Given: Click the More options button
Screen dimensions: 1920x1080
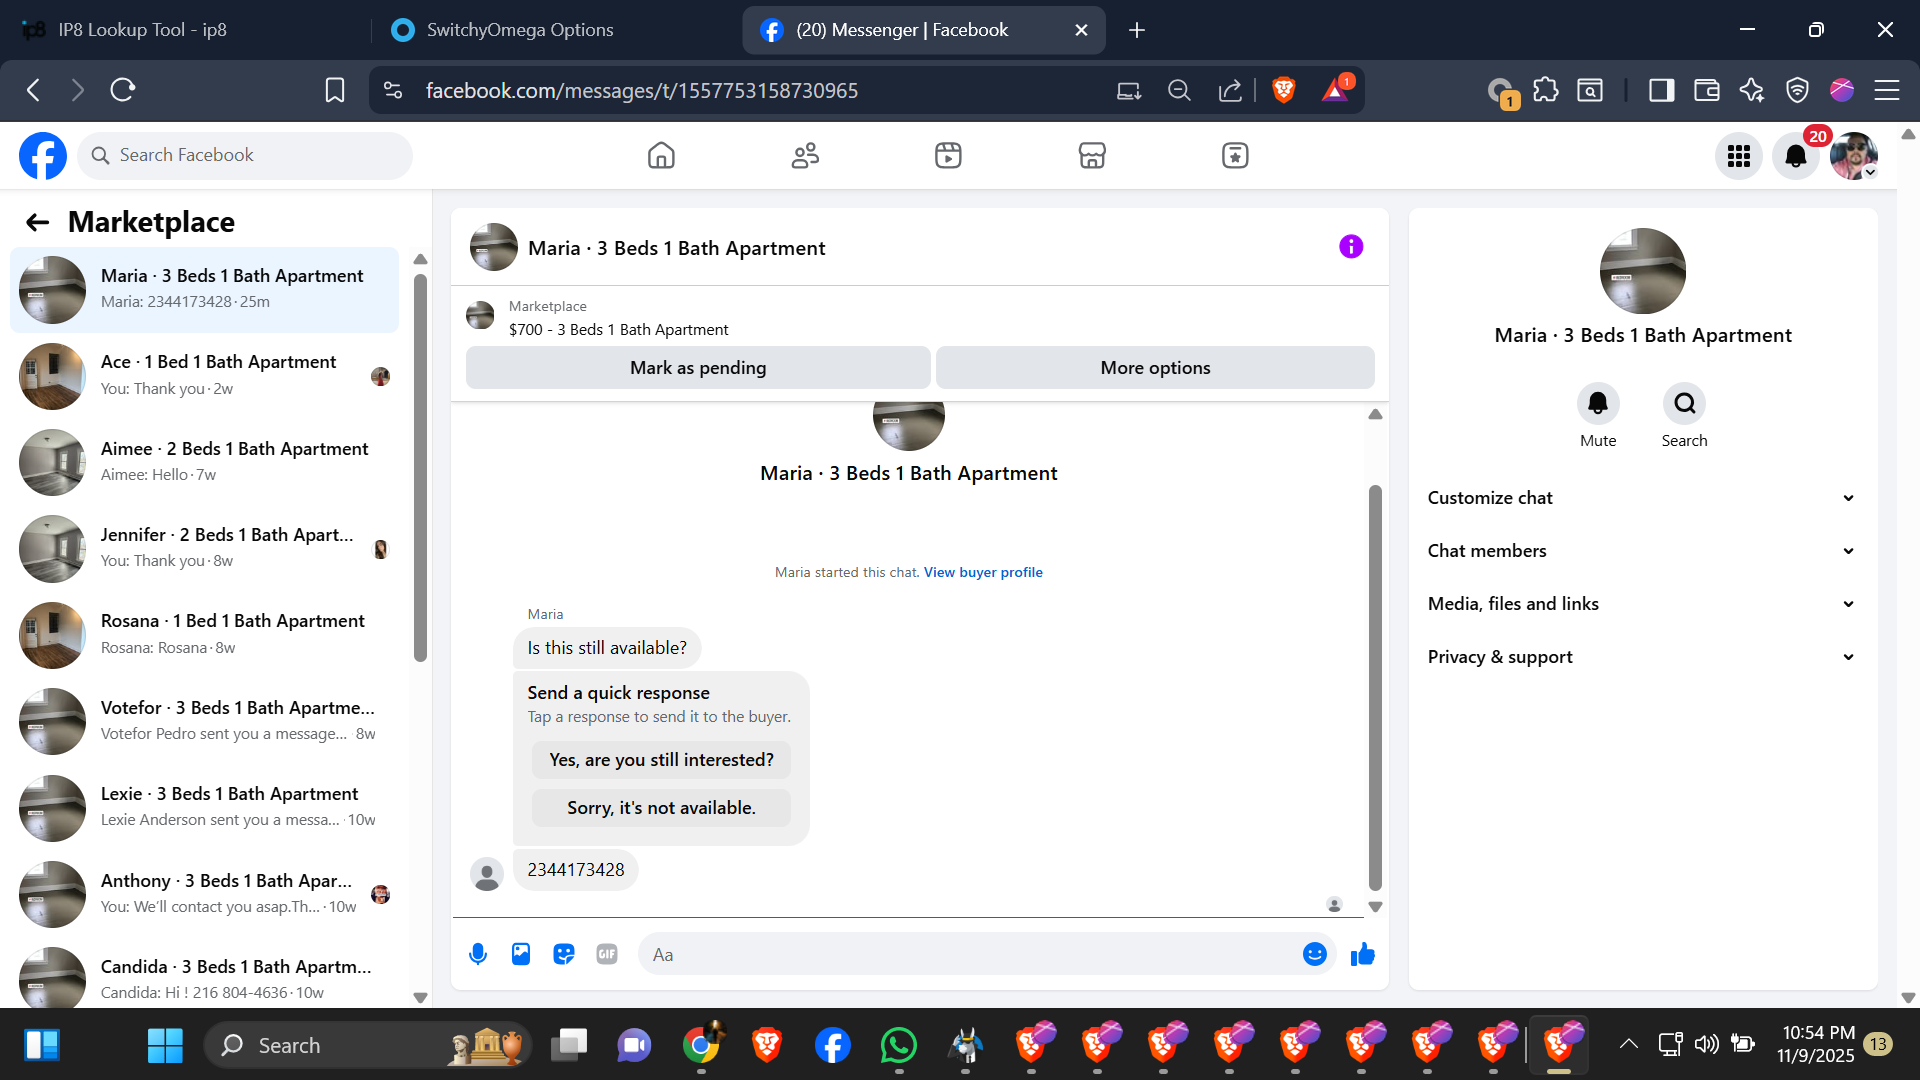Looking at the screenshot, I should pyautogui.click(x=1155, y=368).
